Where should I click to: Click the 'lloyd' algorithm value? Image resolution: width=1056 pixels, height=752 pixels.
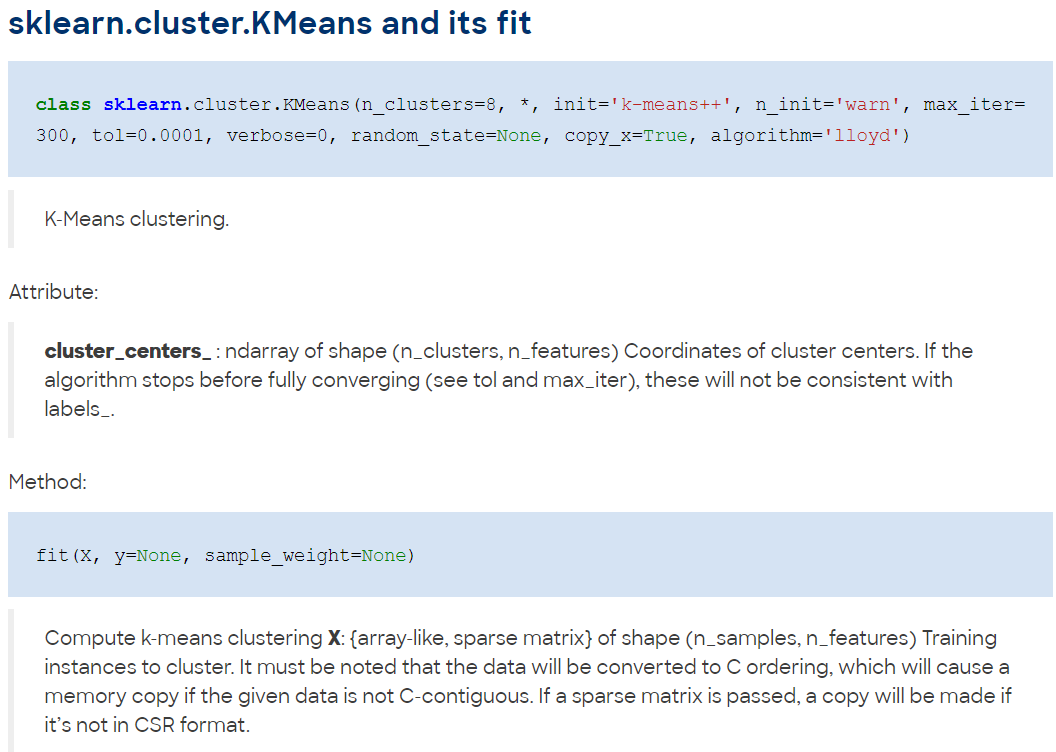(862, 136)
